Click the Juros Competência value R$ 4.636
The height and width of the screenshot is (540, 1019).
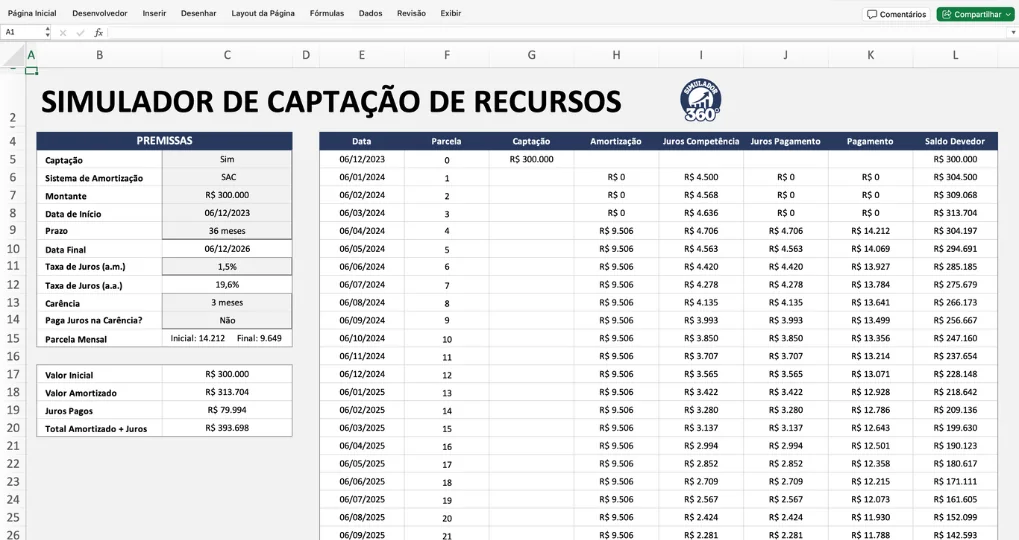coord(701,213)
